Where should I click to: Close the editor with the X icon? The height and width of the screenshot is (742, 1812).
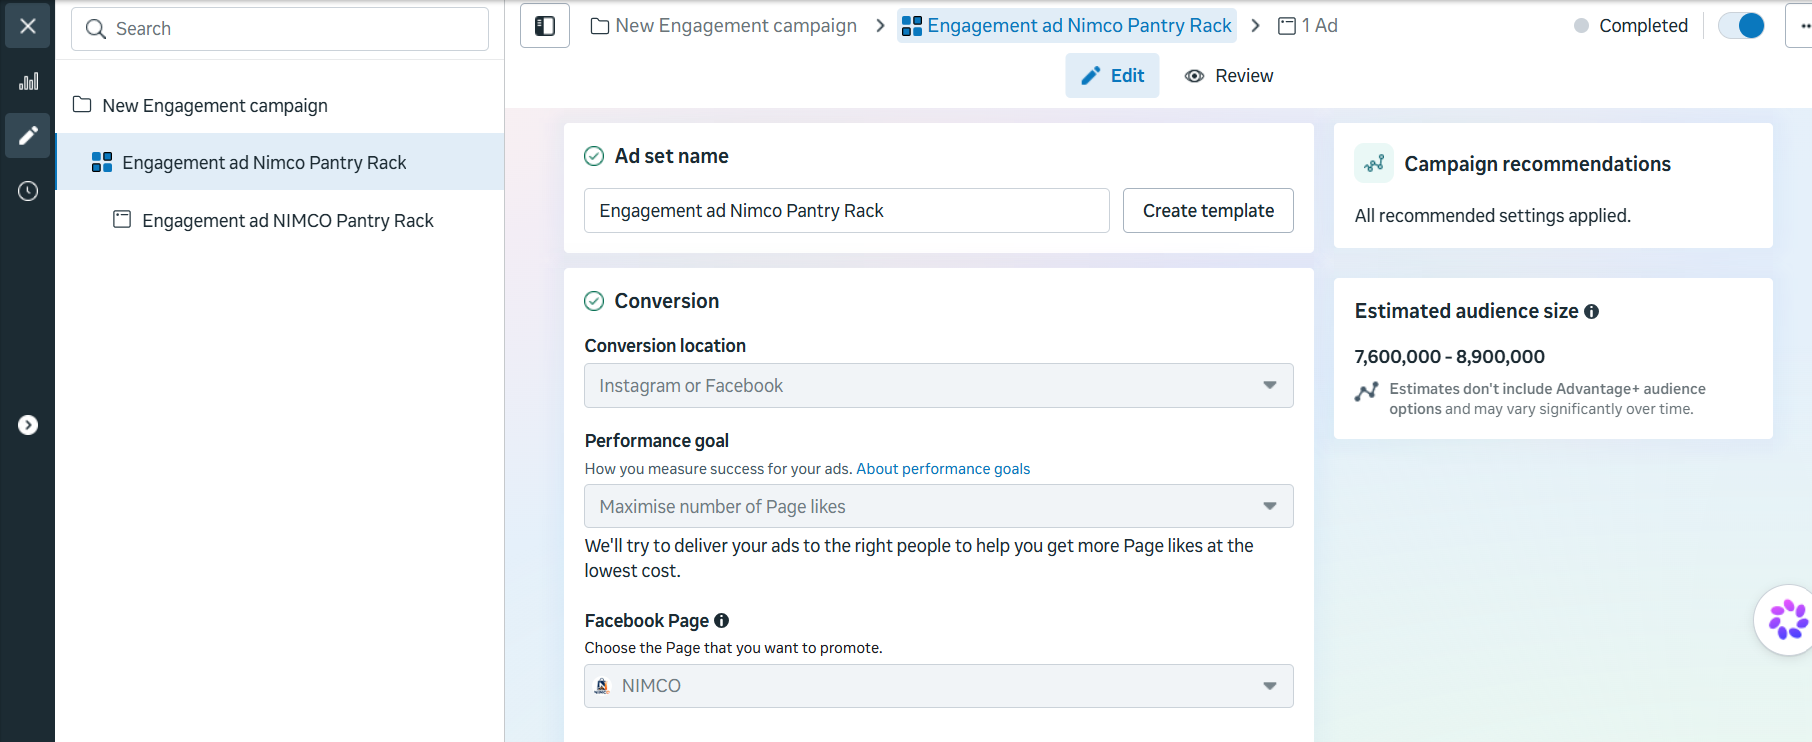pyautogui.click(x=28, y=26)
